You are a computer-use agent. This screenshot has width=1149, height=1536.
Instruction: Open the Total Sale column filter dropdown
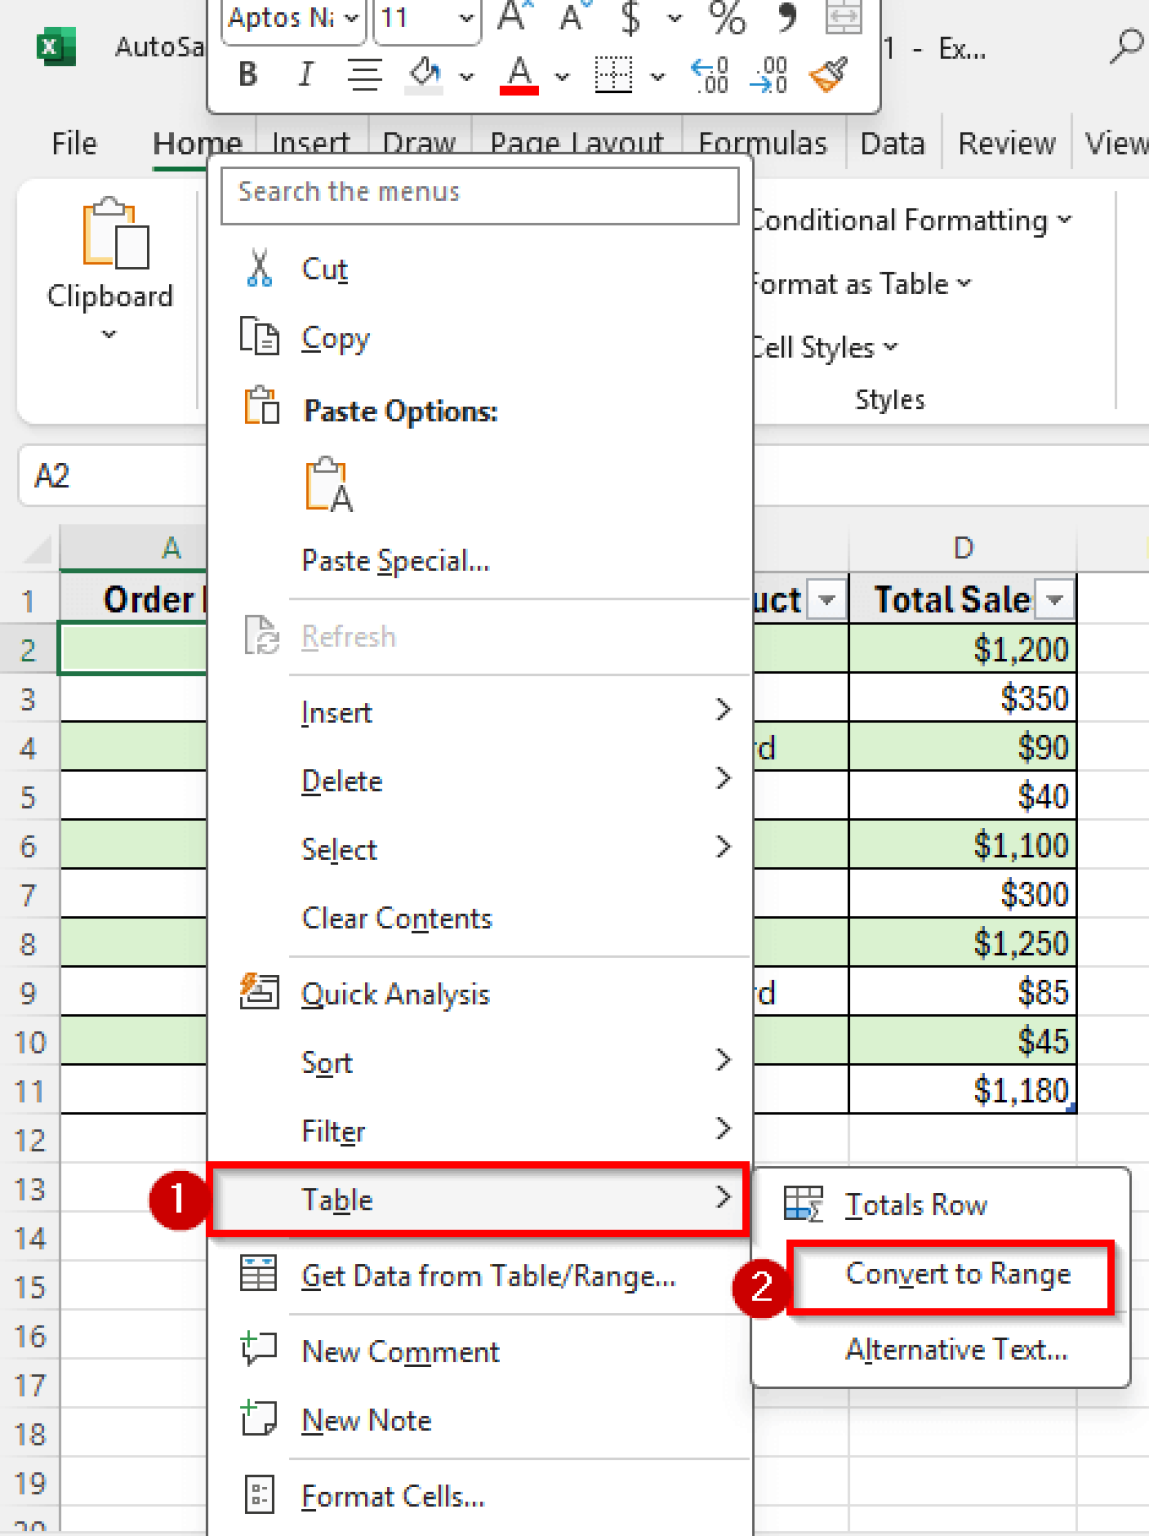click(x=1054, y=598)
